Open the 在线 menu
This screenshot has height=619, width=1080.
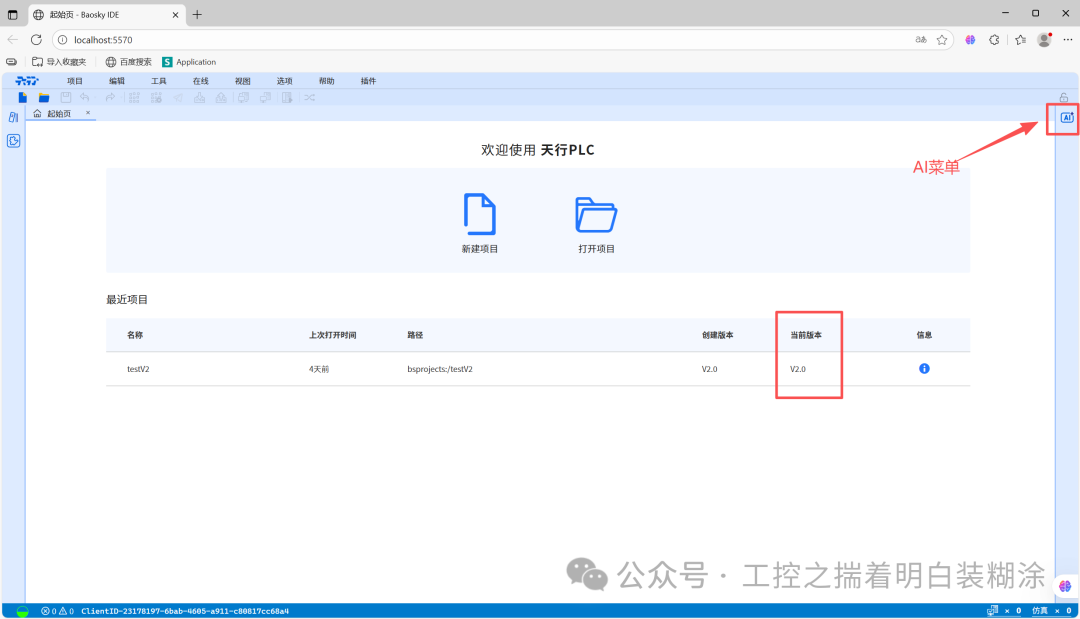(200, 81)
